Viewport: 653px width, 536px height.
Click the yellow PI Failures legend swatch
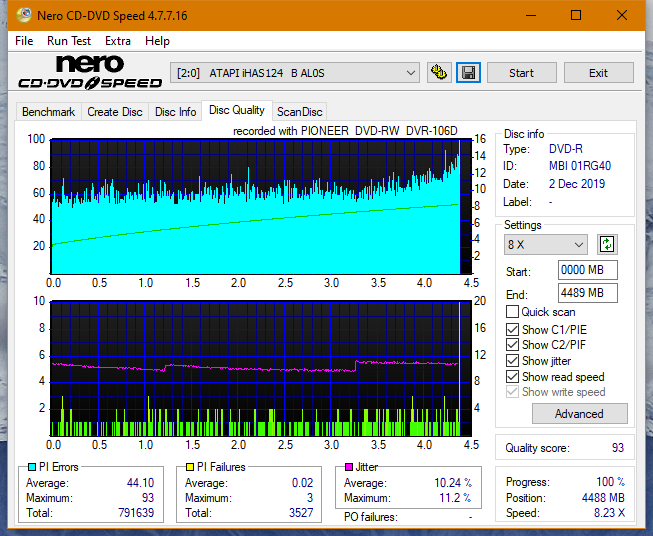click(x=190, y=467)
